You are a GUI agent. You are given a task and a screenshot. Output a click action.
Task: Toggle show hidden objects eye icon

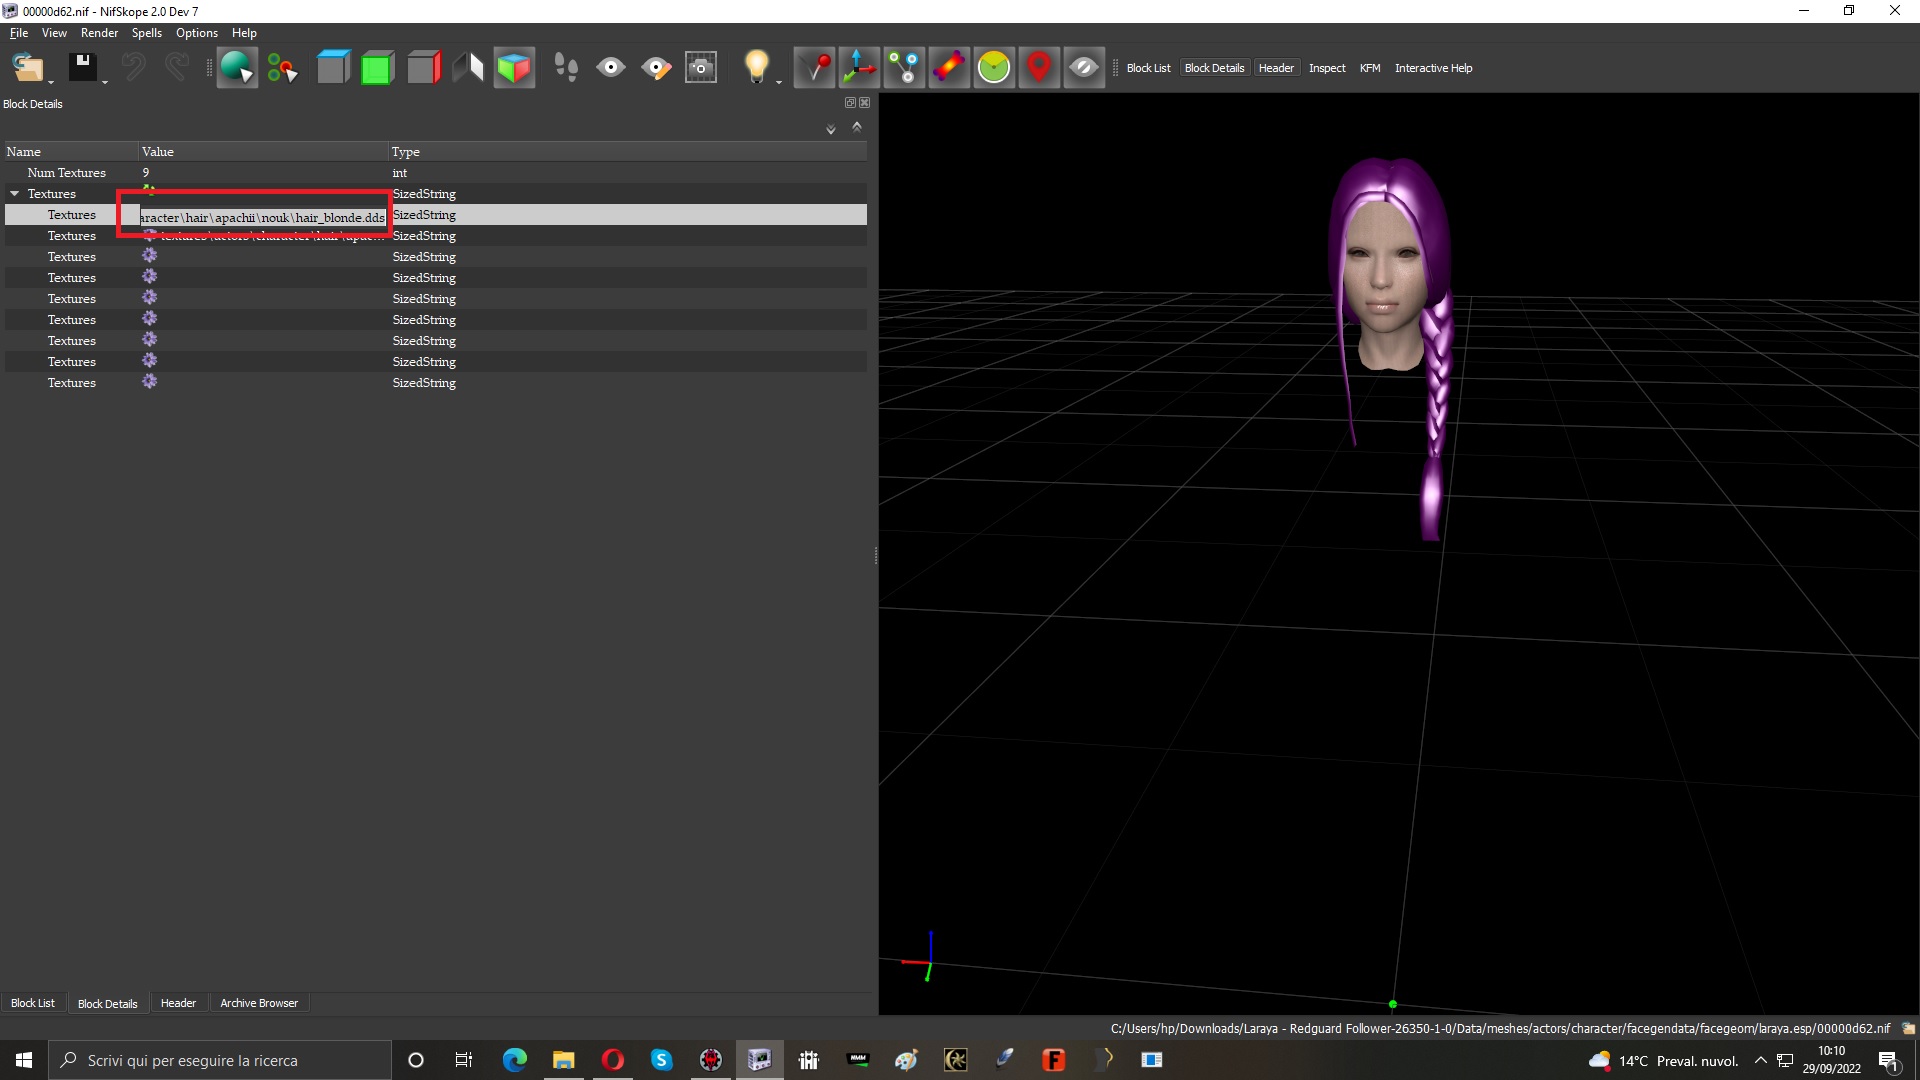[1084, 68]
